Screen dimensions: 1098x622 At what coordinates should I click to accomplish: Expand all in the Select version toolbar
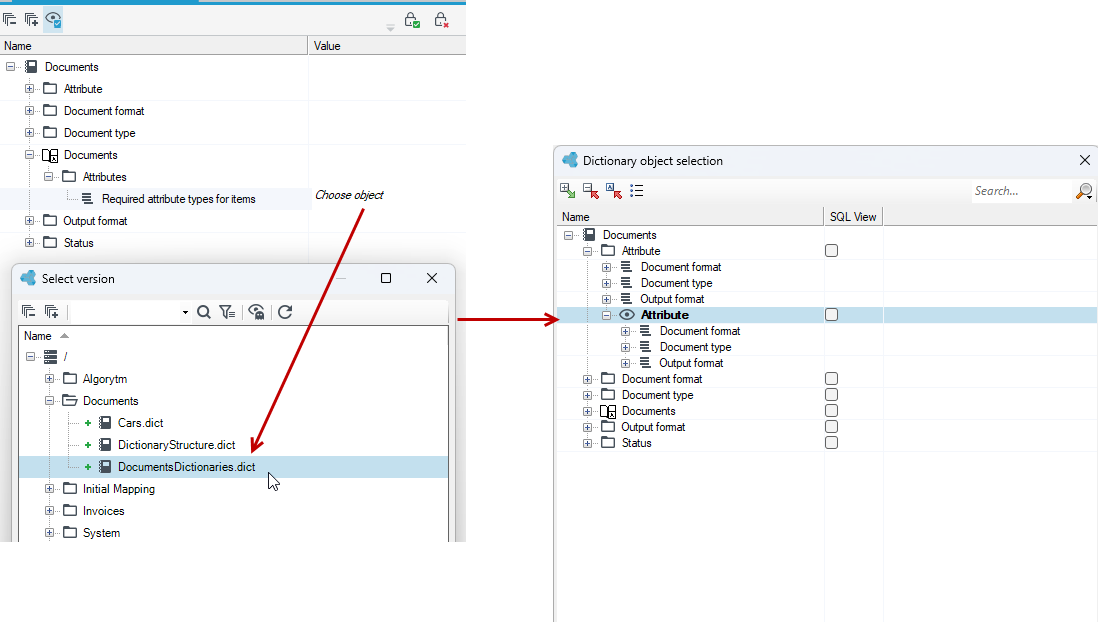tap(51, 312)
